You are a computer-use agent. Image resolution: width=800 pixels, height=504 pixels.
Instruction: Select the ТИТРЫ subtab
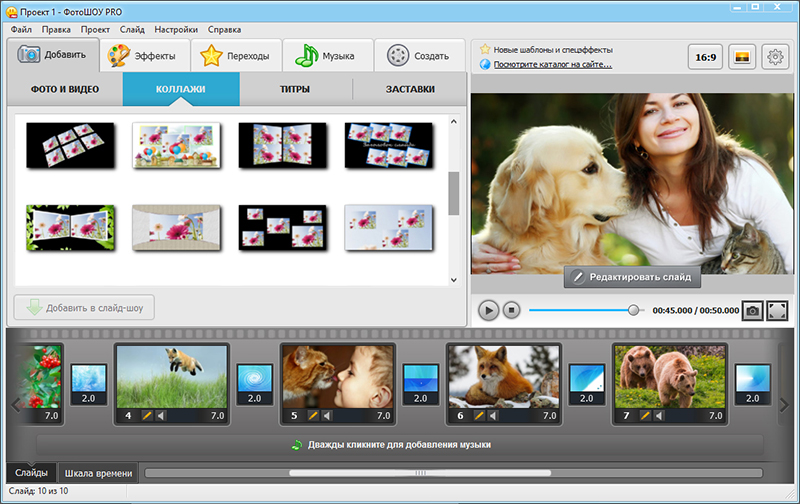[x=295, y=89]
